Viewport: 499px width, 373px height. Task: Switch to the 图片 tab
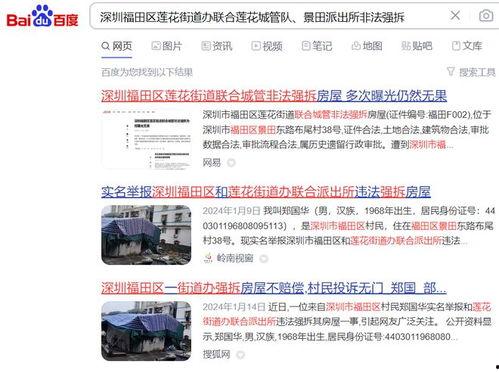click(x=167, y=46)
